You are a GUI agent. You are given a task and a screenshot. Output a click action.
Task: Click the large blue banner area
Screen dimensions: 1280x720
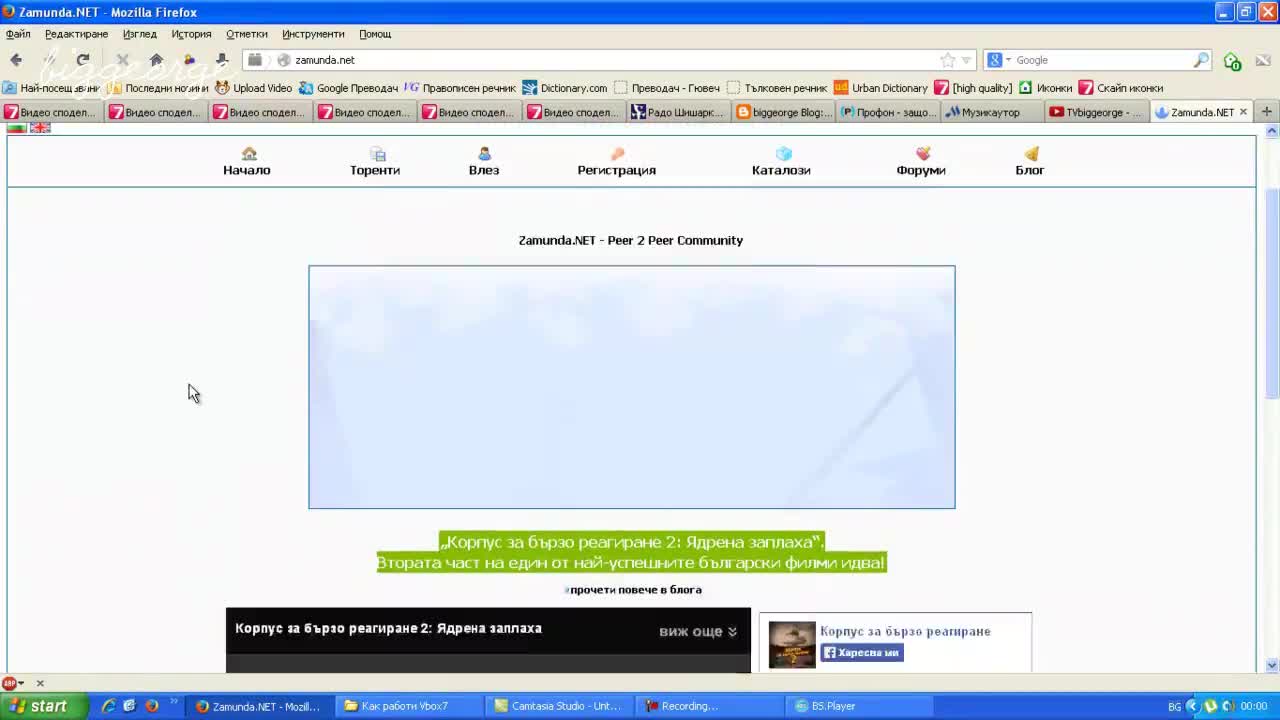[632, 387]
